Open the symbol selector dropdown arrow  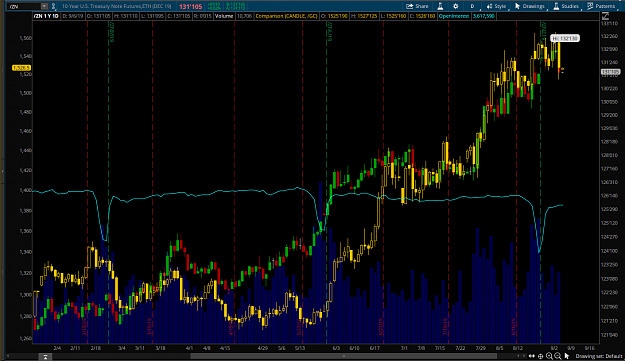click(x=44, y=6)
